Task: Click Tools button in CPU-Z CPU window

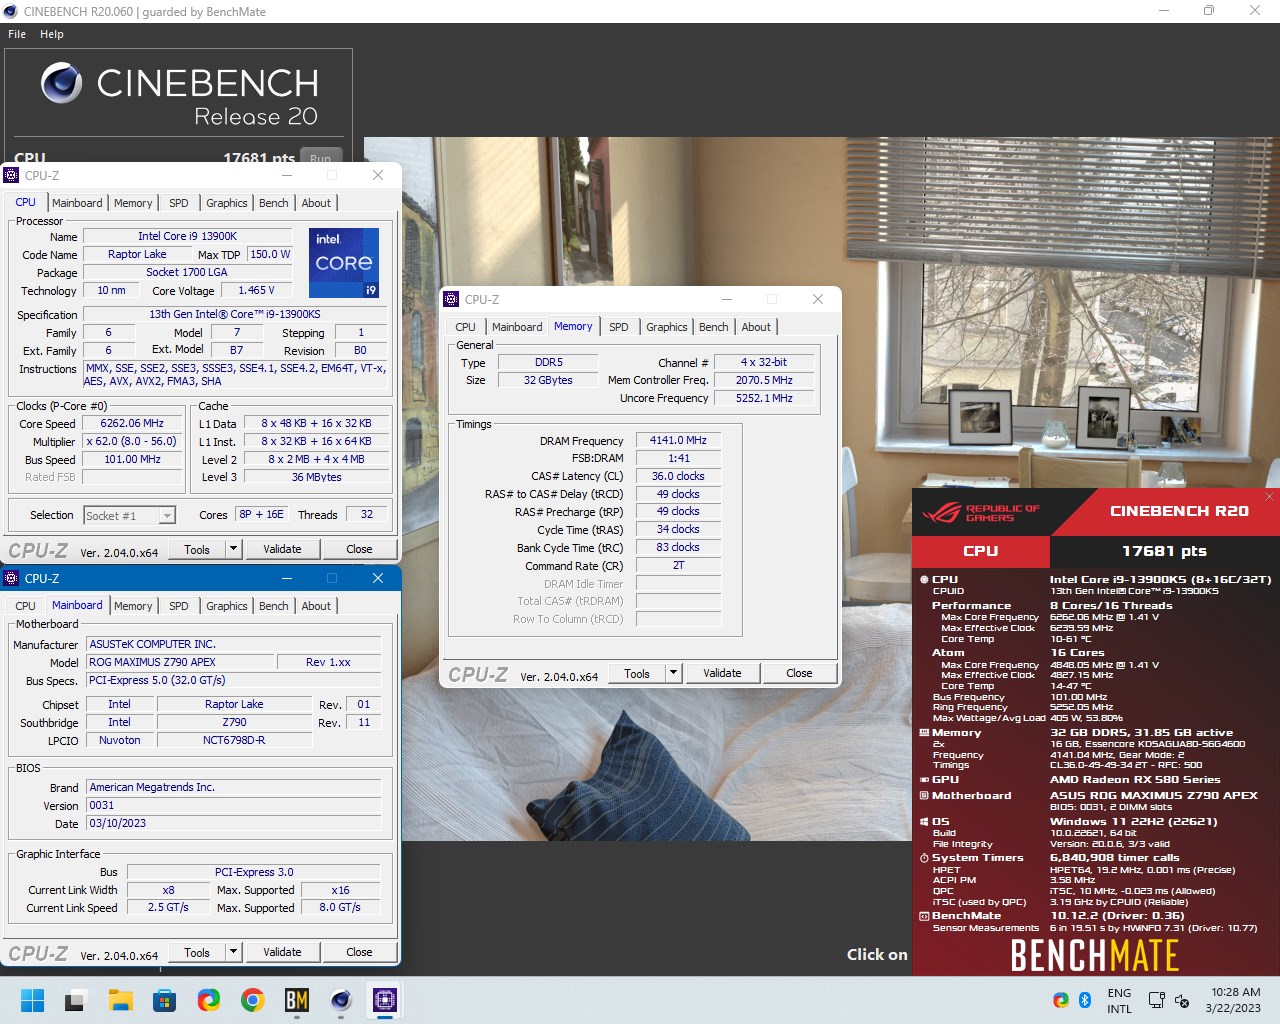Action: pos(197,549)
